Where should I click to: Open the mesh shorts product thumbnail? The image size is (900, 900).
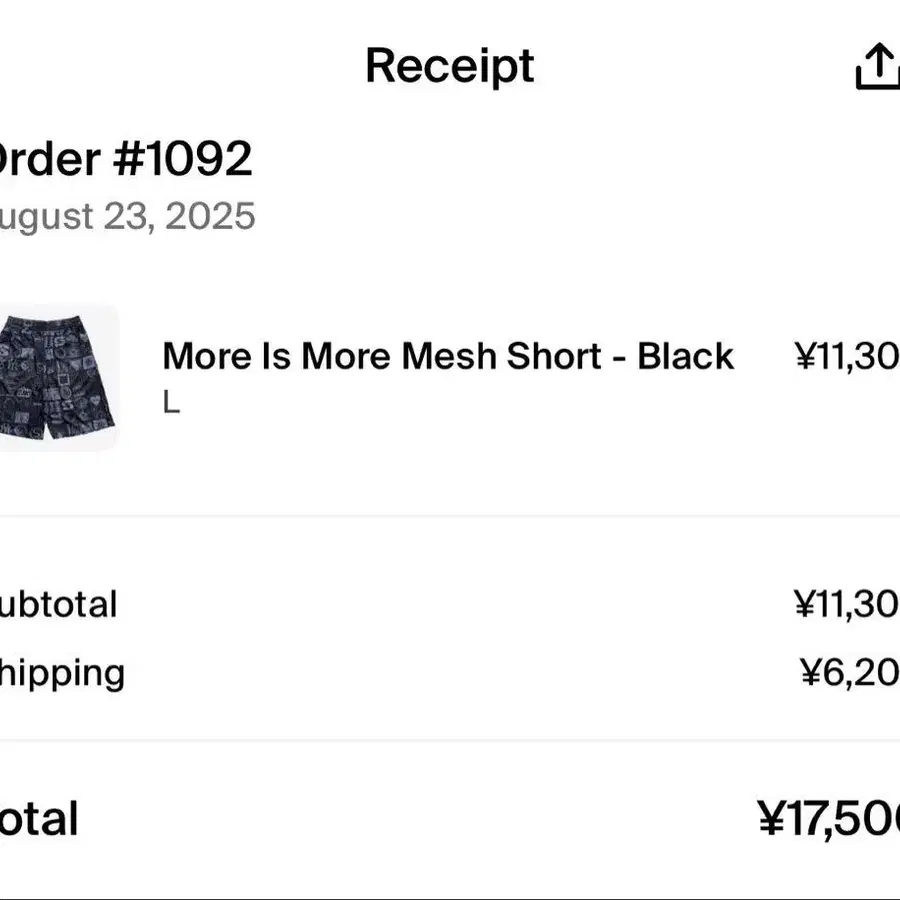coord(57,378)
